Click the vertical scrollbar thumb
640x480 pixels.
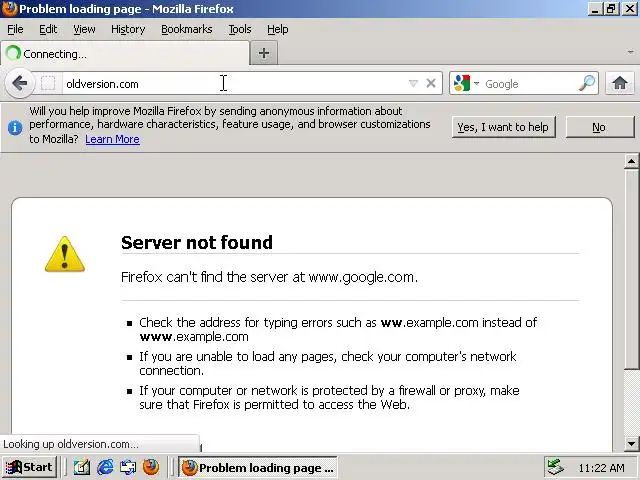[631, 269]
